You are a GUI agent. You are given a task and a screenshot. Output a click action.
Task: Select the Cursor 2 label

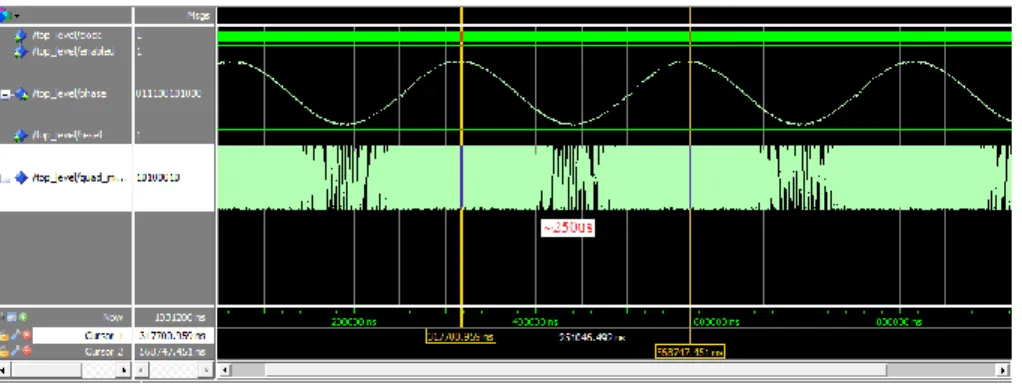point(104,352)
